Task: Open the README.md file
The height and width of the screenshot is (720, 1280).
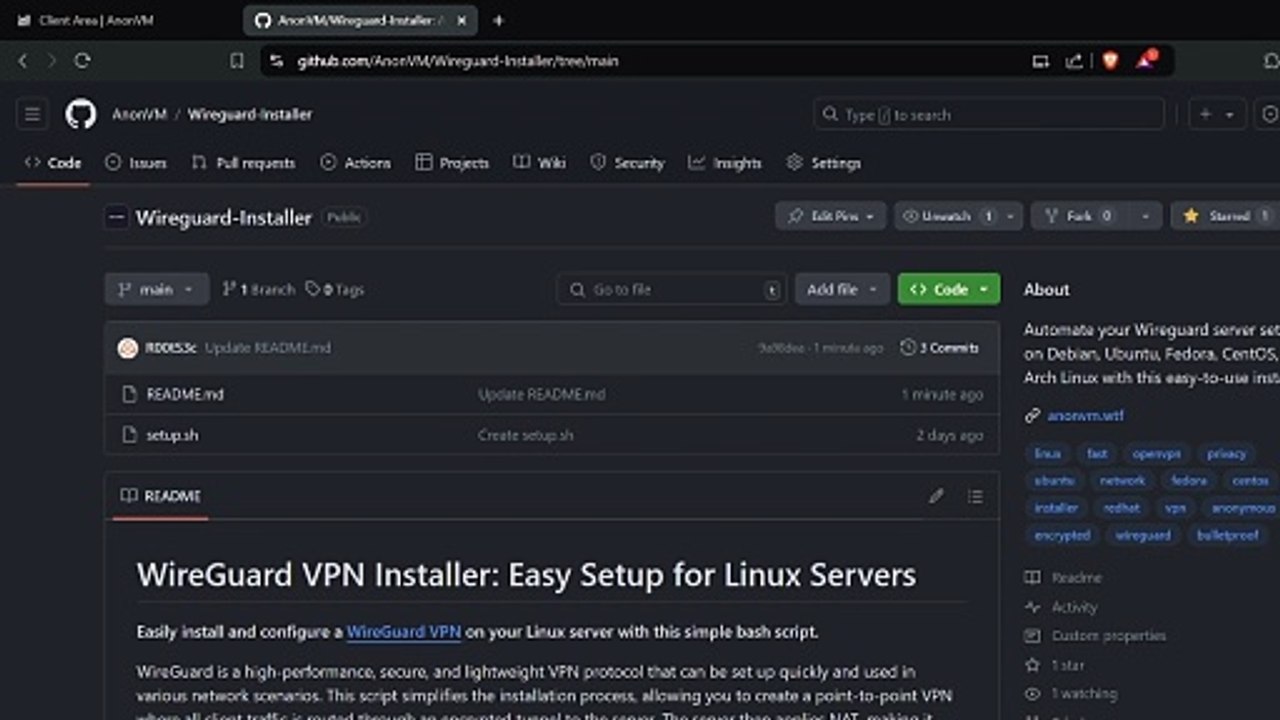Action: click(185, 394)
